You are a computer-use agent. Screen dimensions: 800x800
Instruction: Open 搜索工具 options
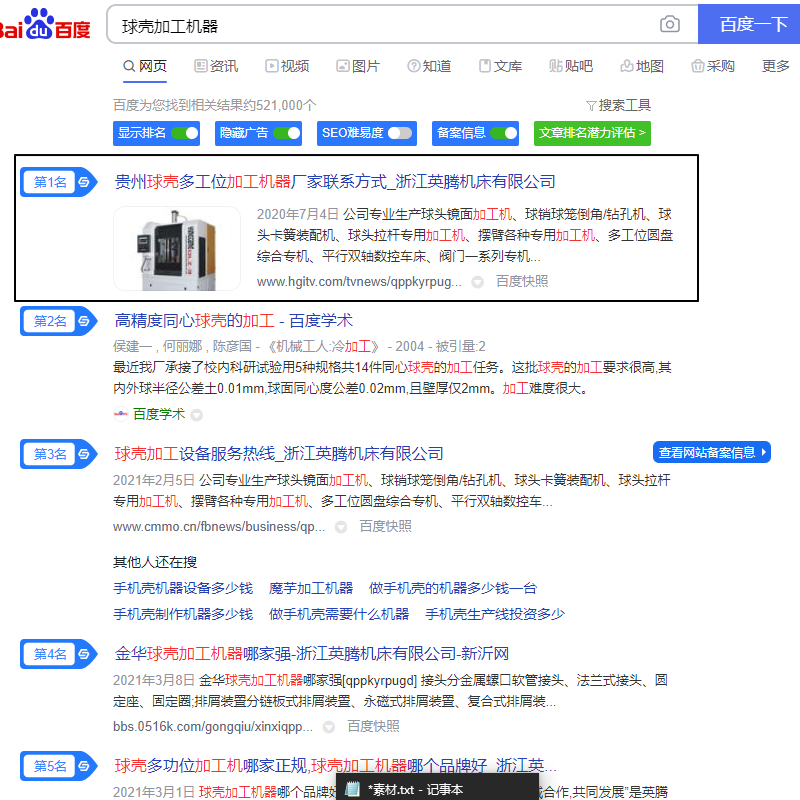(x=618, y=106)
